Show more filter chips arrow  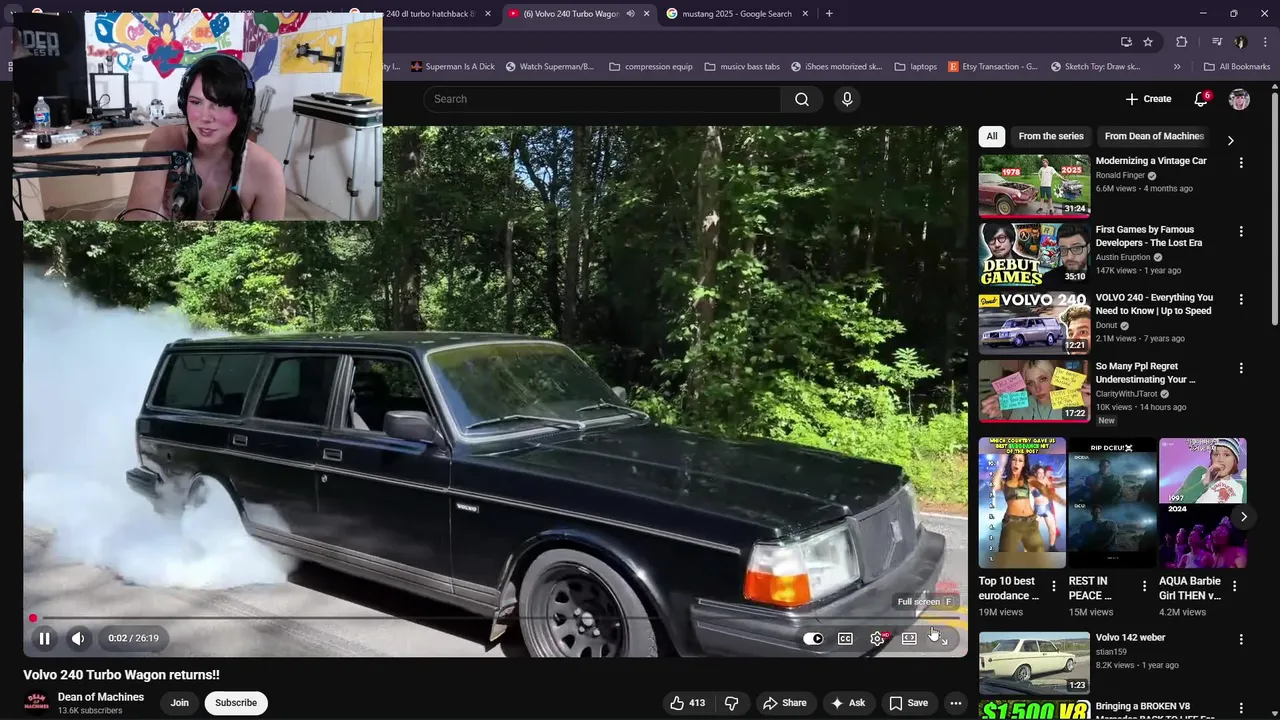1230,140
